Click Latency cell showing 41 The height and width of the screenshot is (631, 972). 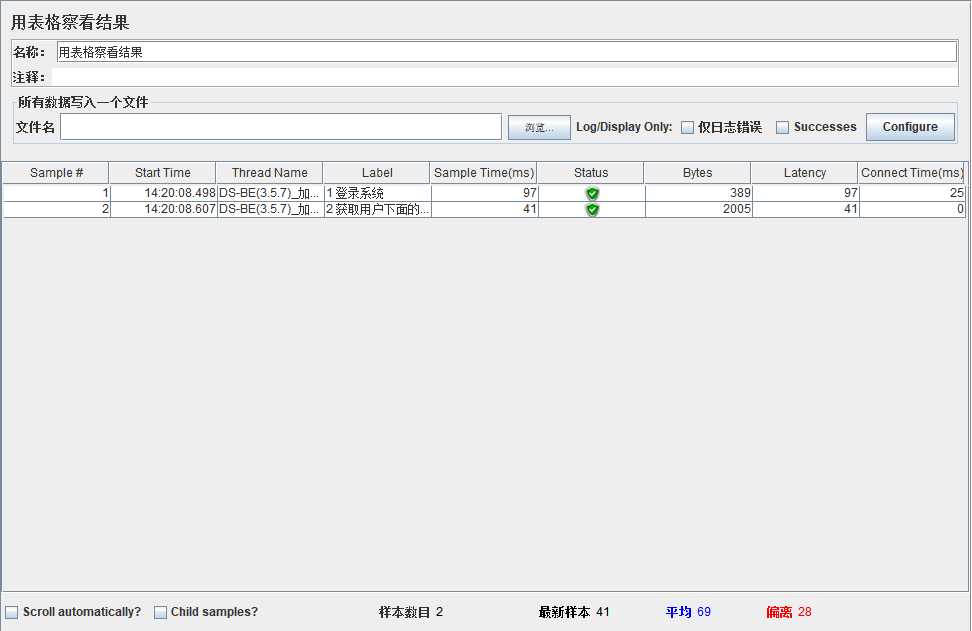[806, 210]
